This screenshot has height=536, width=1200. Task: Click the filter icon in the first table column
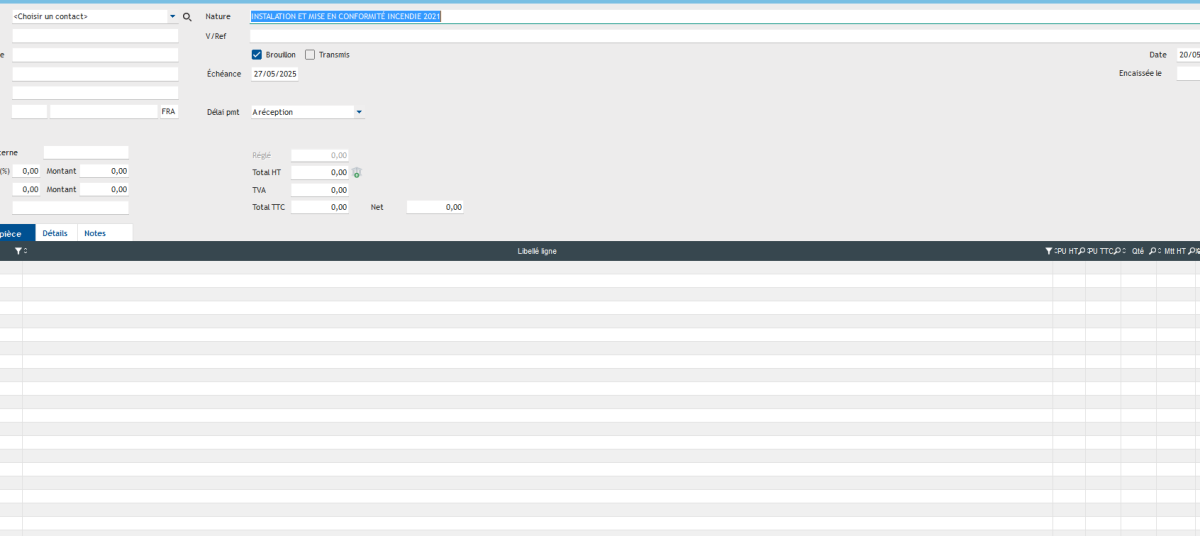18,251
